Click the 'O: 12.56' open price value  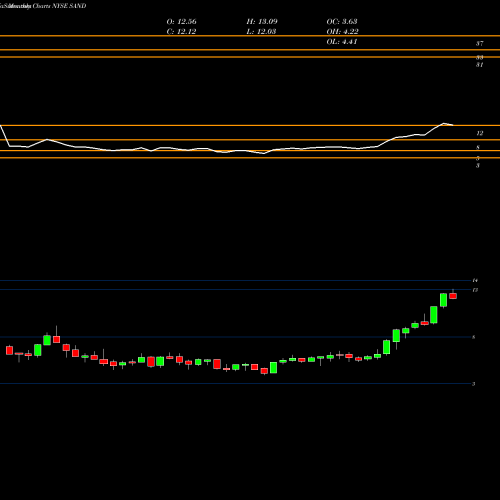coord(181,22)
